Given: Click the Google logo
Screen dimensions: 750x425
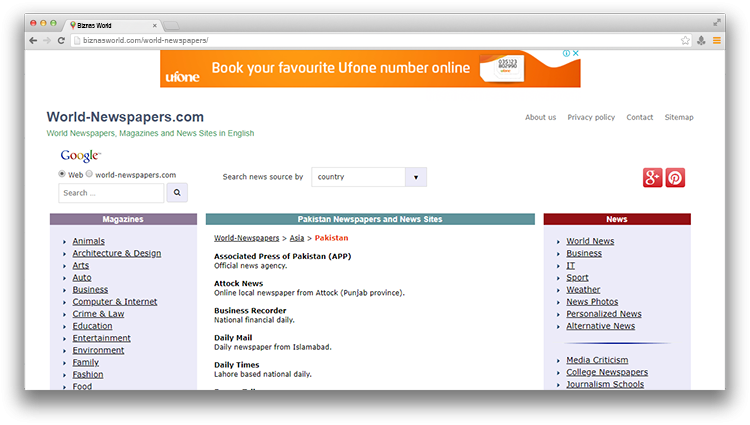Looking at the screenshot, I should tap(80, 156).
